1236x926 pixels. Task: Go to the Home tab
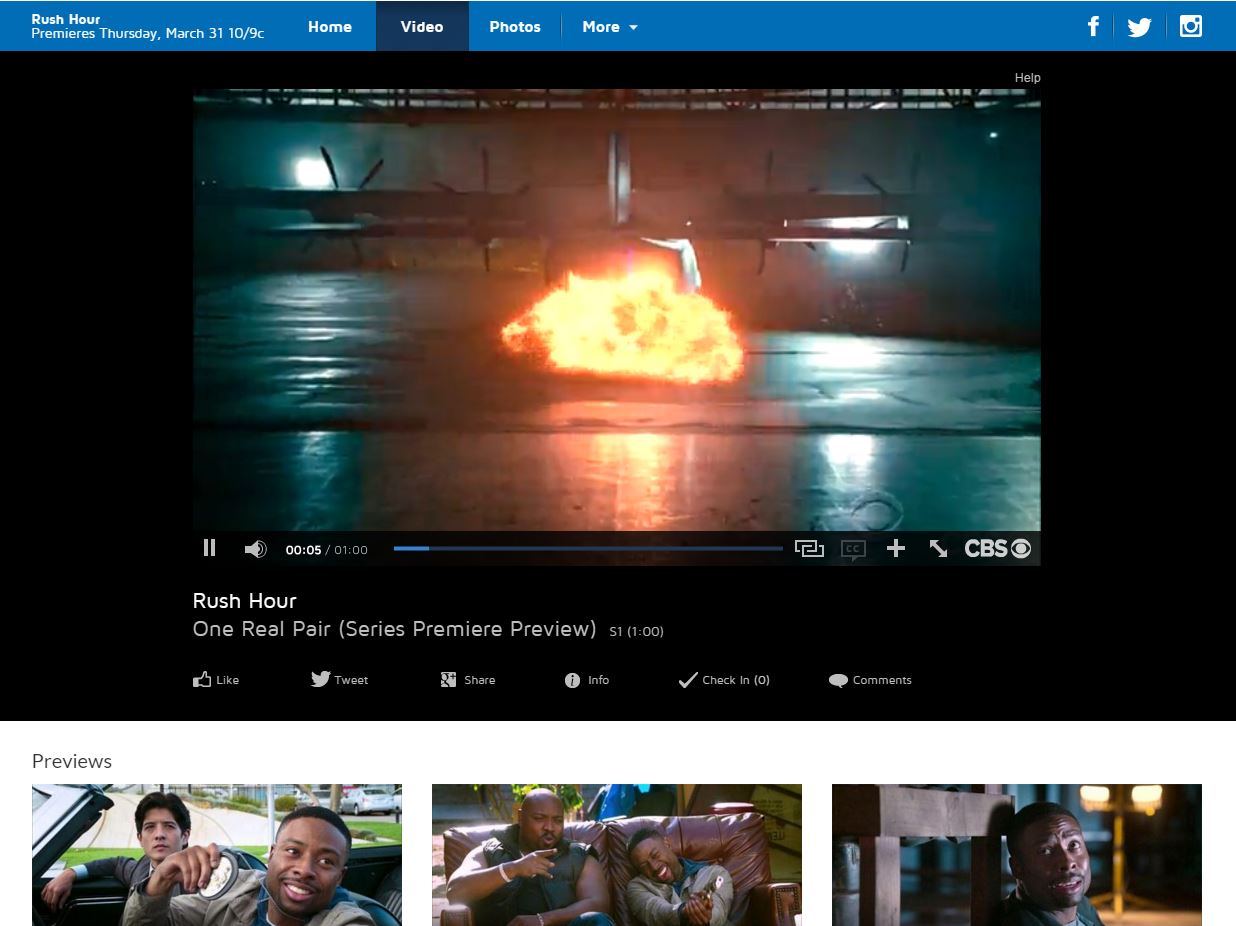[x=330, y=27]
